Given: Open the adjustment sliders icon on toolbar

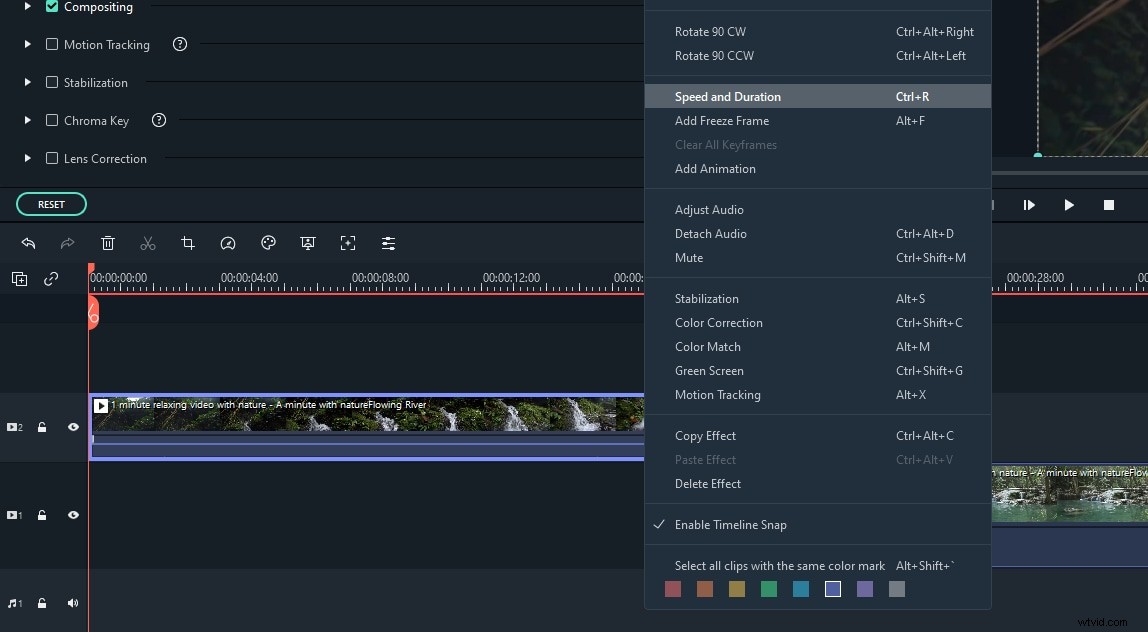Looking at the screenshot, I should click(388, 243).
